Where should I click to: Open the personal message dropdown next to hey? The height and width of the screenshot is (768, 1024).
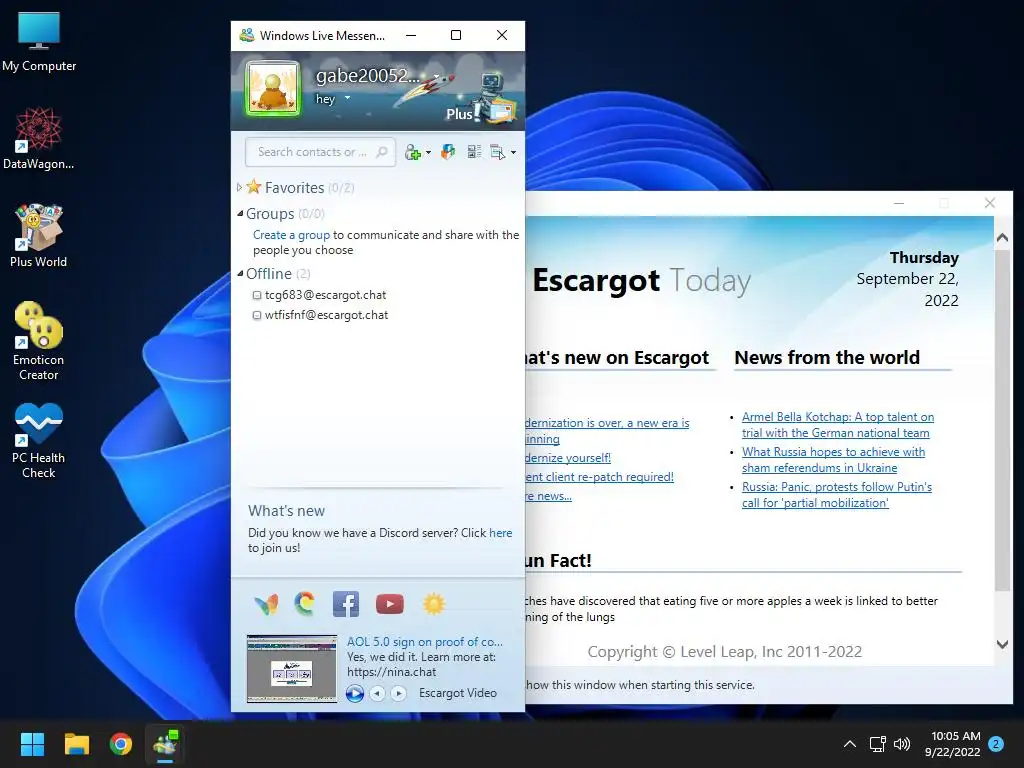[x=347, y=99]
